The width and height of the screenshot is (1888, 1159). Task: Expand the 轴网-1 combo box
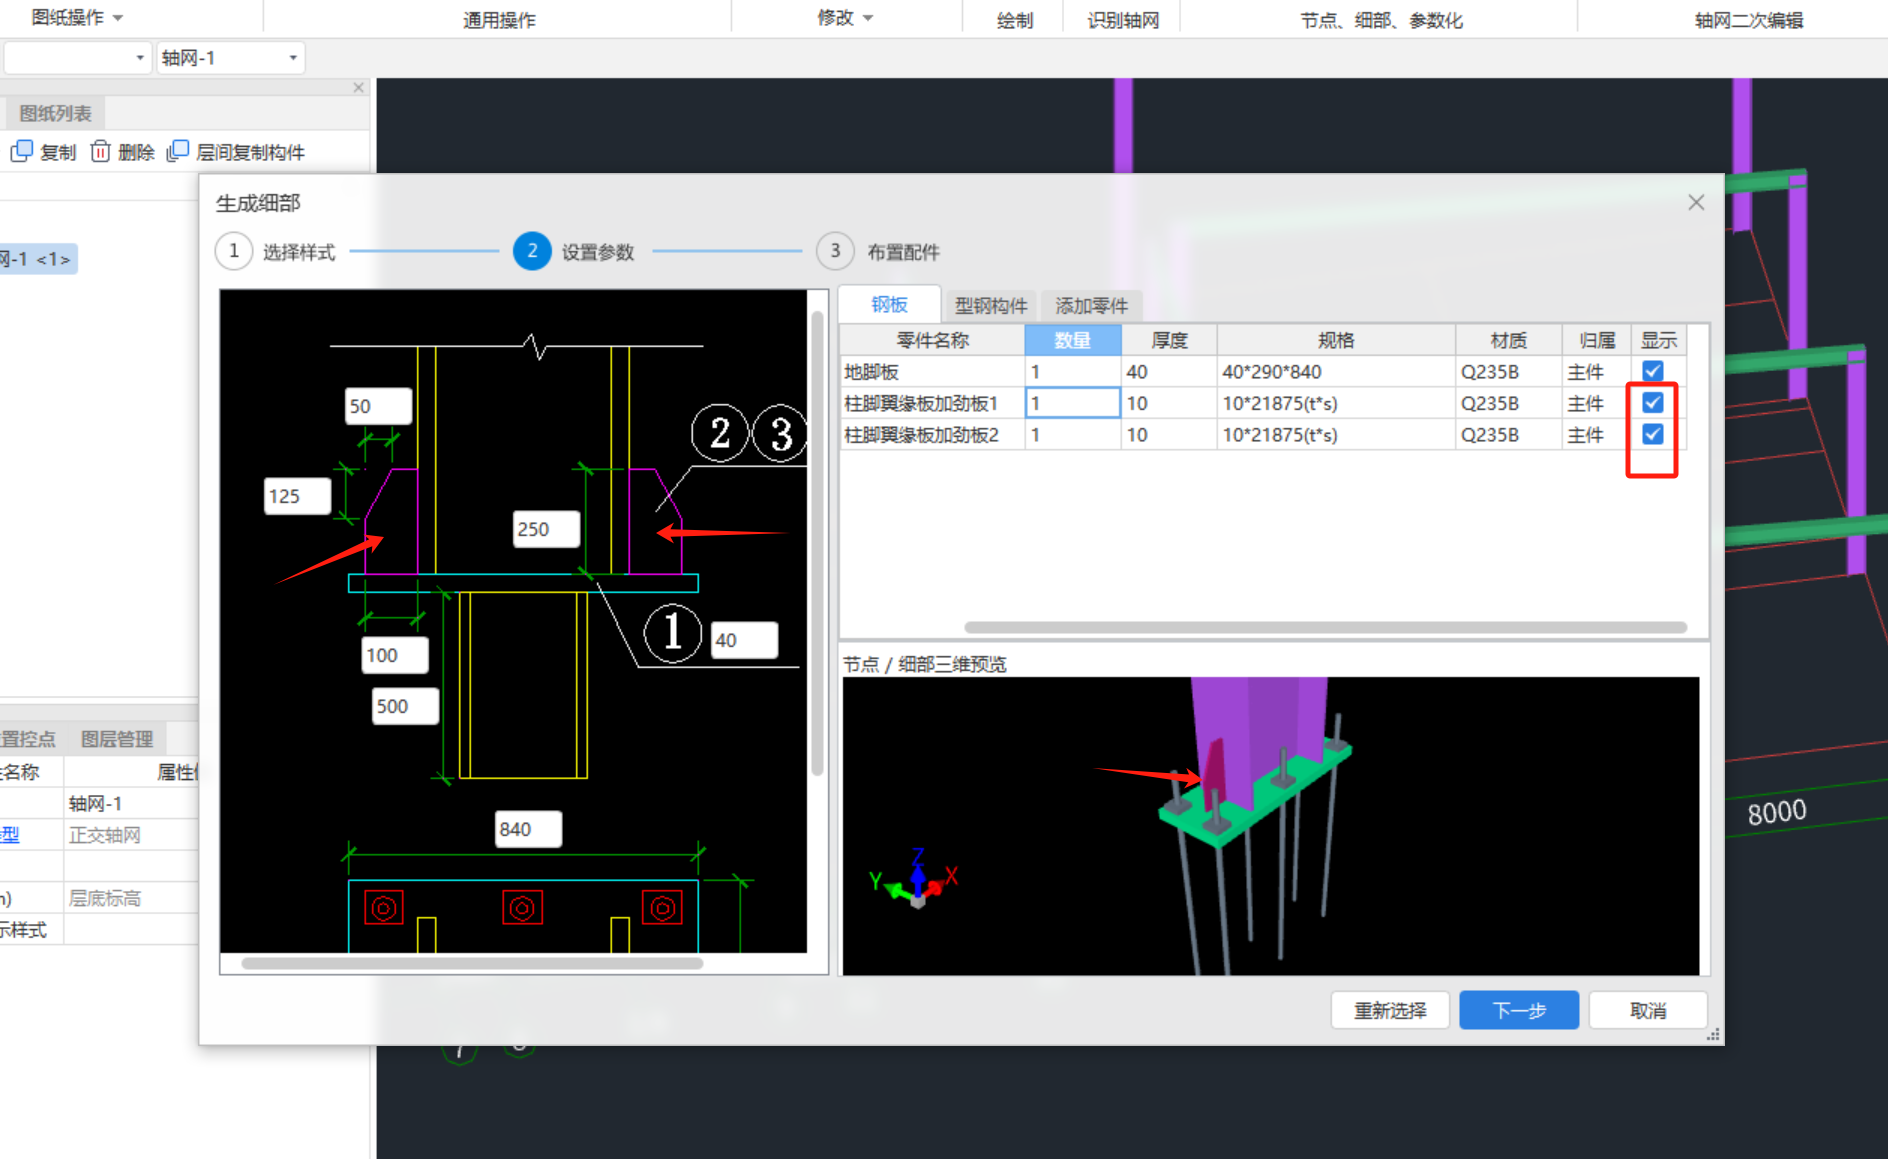tap(231, 58)
